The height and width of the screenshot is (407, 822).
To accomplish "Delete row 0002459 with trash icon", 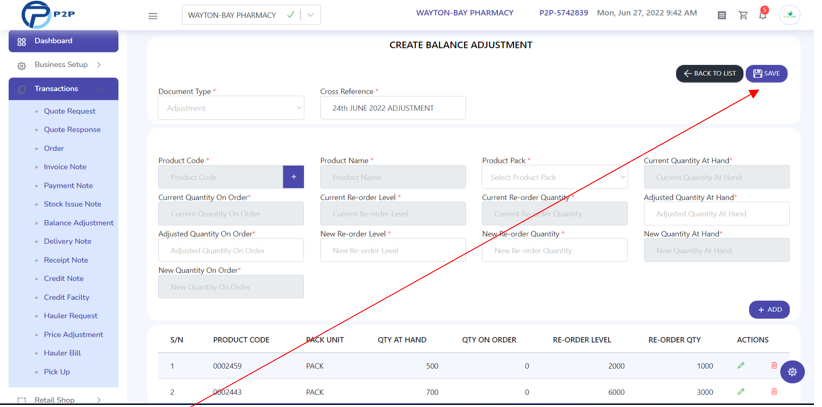I will [774, 366].
